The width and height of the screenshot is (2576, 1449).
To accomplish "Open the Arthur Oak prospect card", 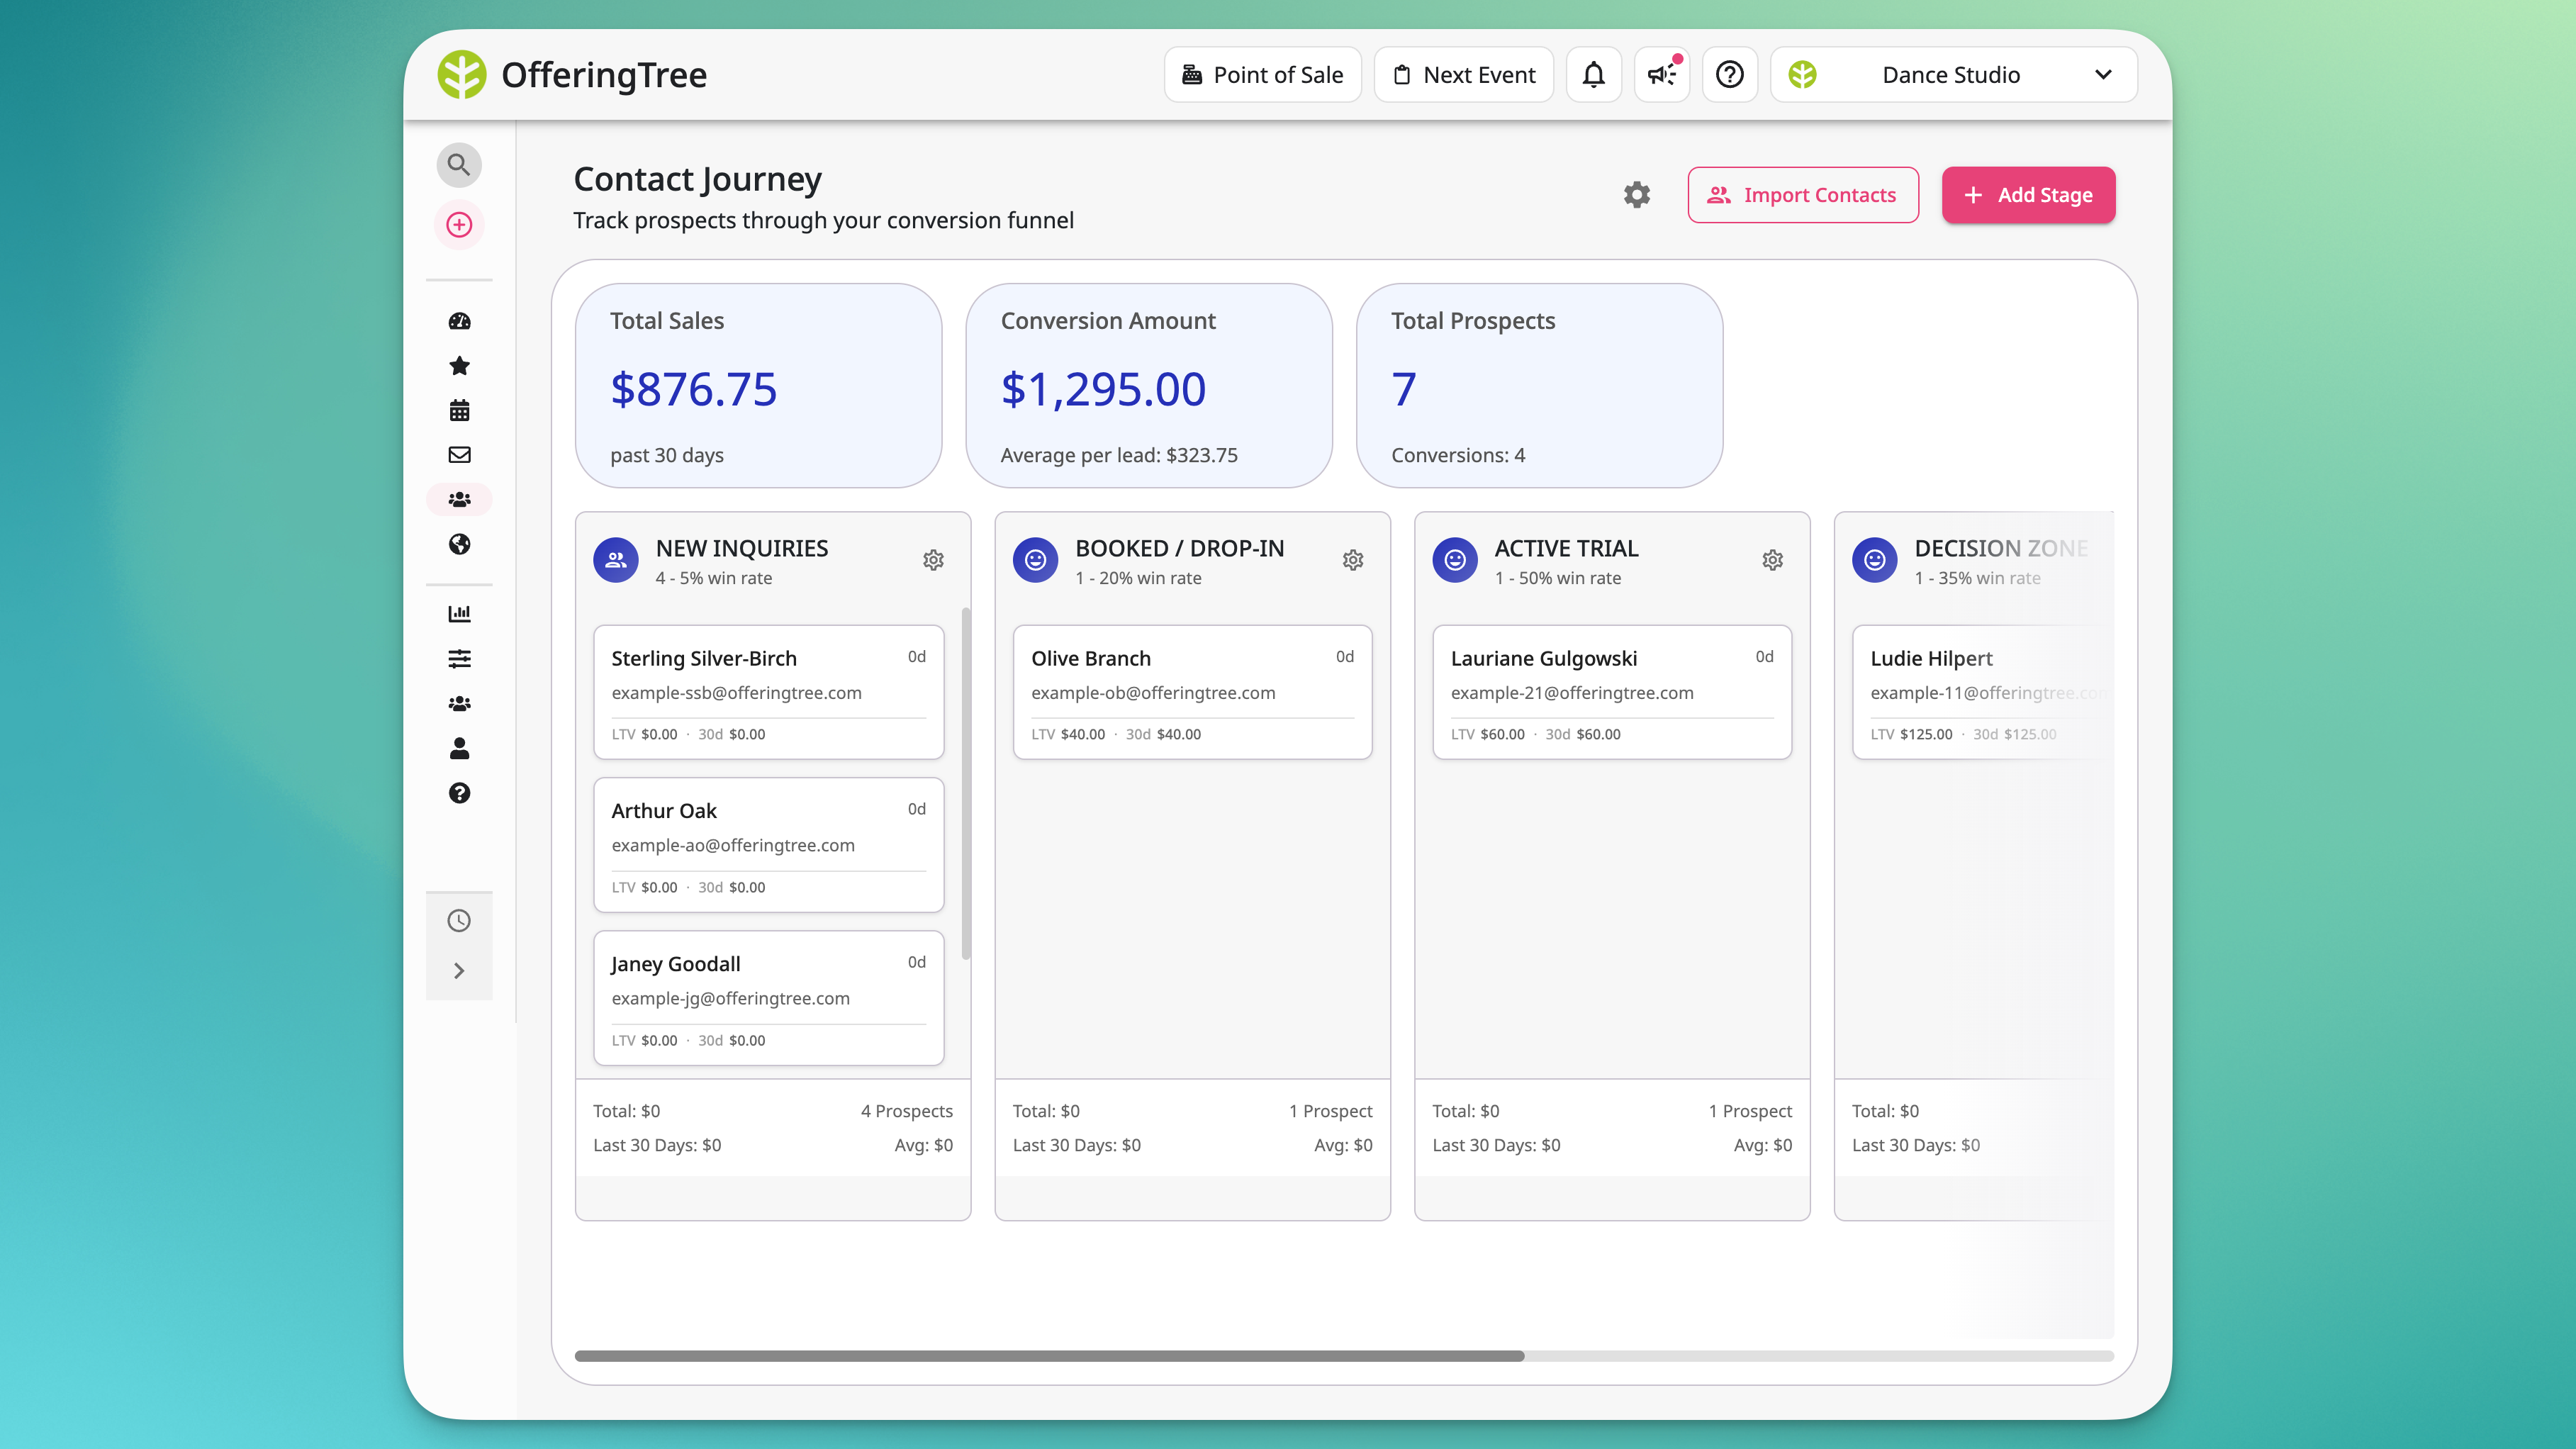I will coord(769,845).
